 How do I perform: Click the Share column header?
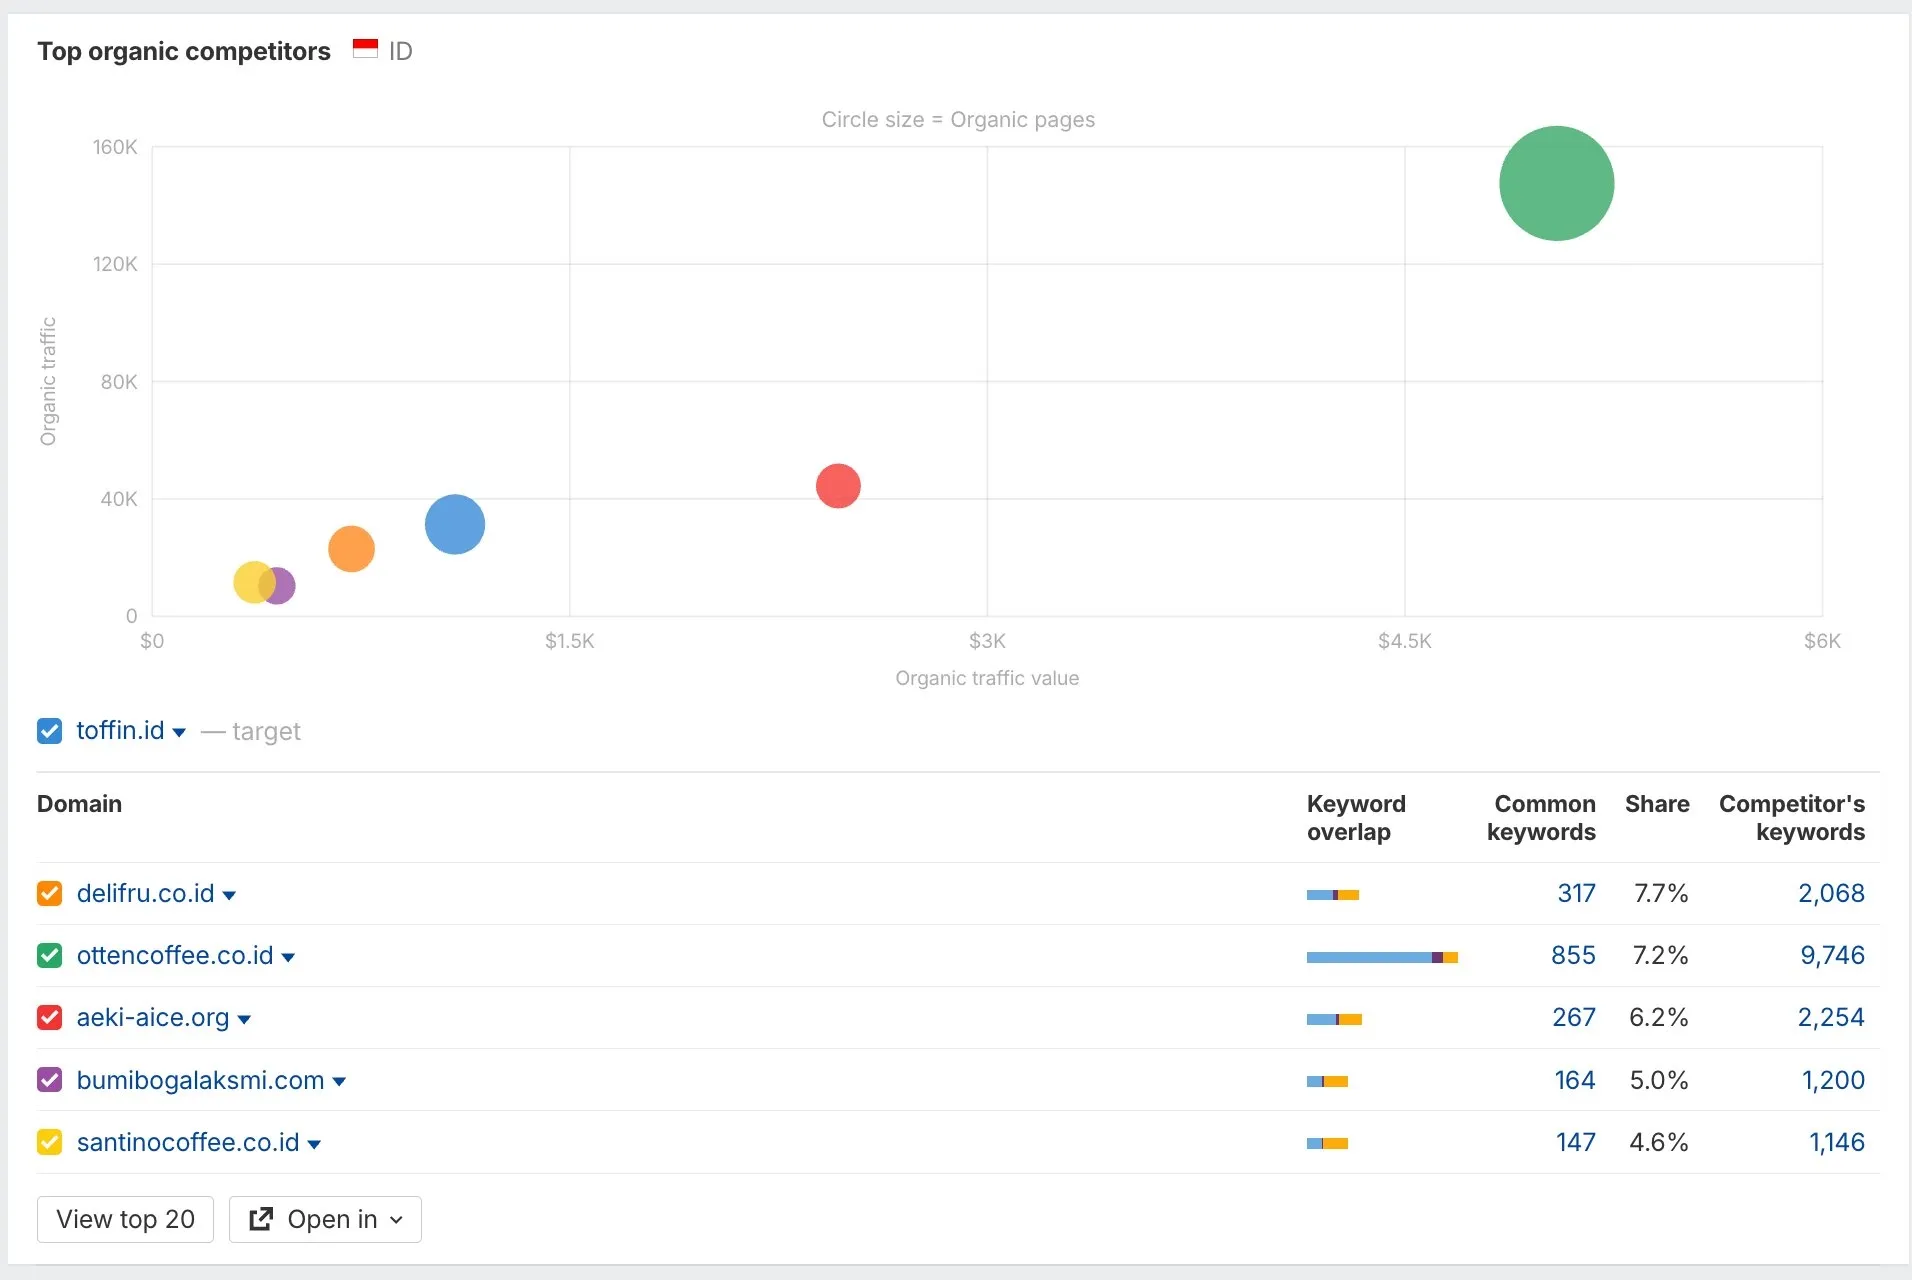pyautogui.click(x=1656, y=804)
